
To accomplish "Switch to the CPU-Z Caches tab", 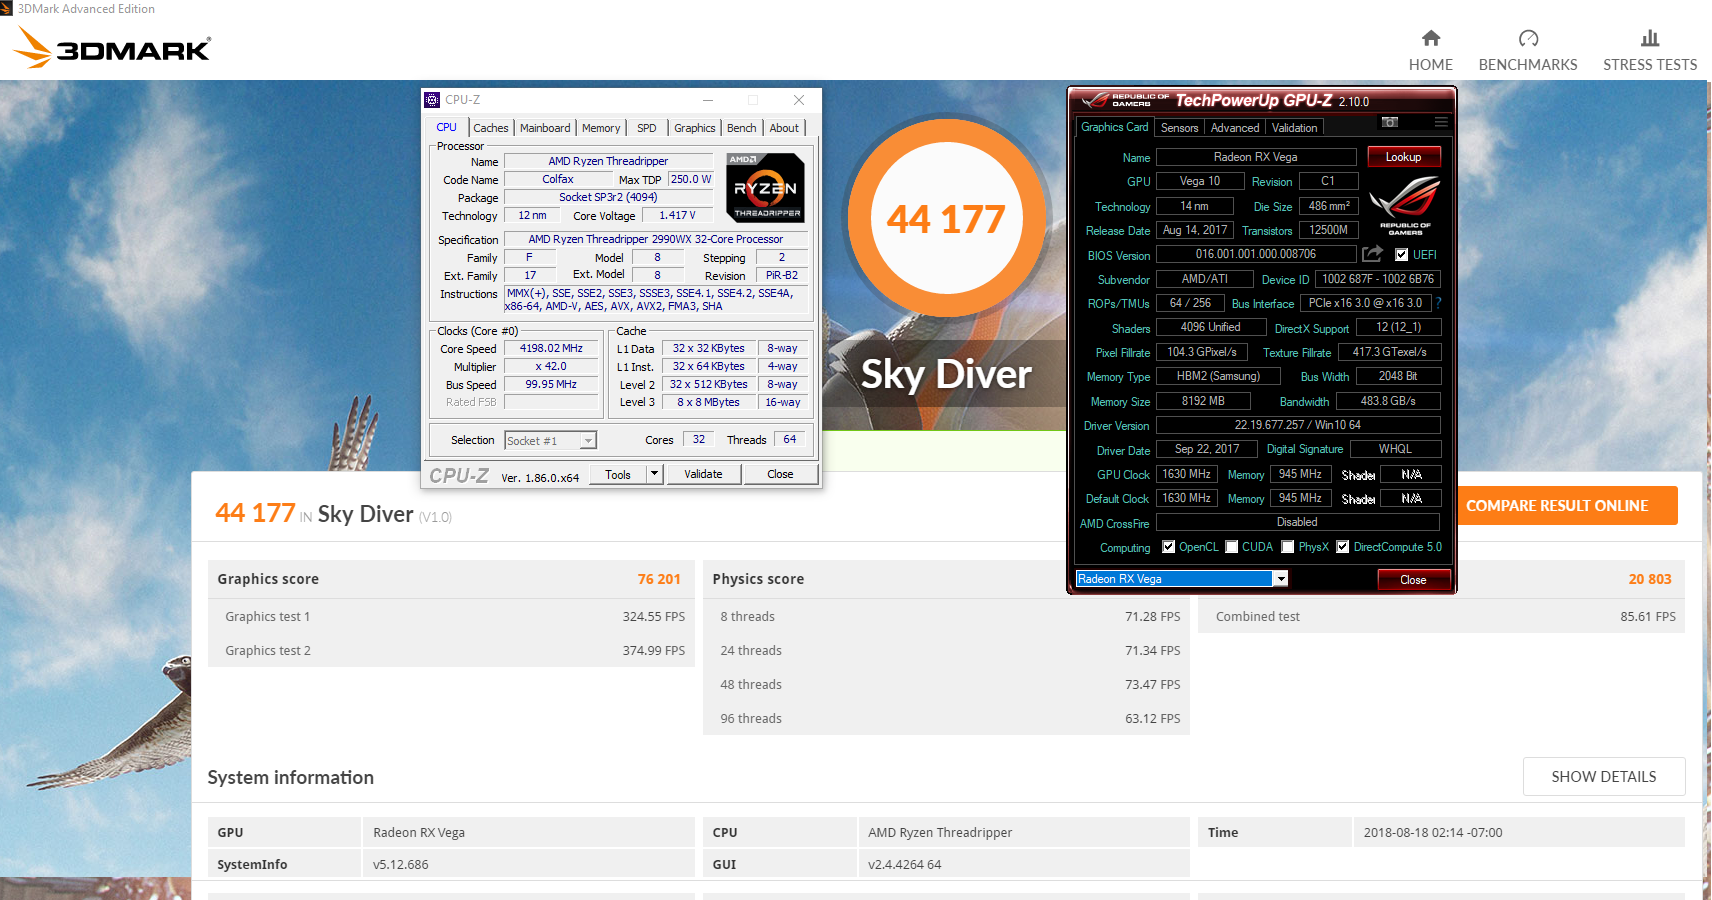I will pos(491,128).
